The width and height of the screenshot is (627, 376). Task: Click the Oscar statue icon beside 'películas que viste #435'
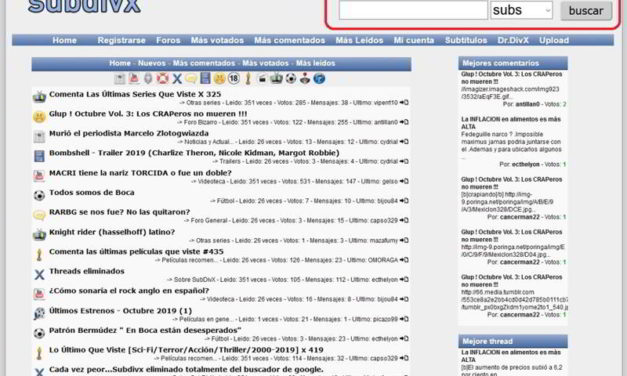[39, 255]
